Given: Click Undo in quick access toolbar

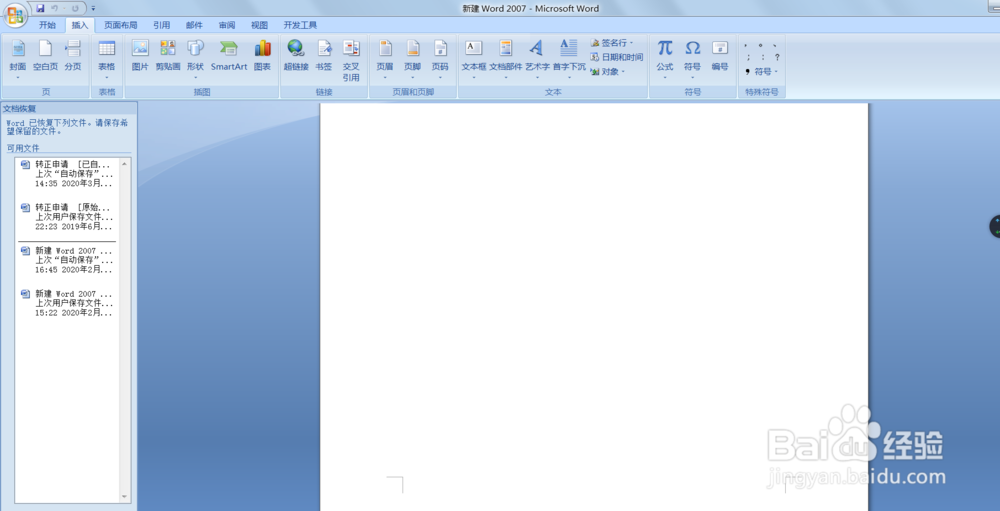Looking at the screenshot, I should (x=55, y=8).
